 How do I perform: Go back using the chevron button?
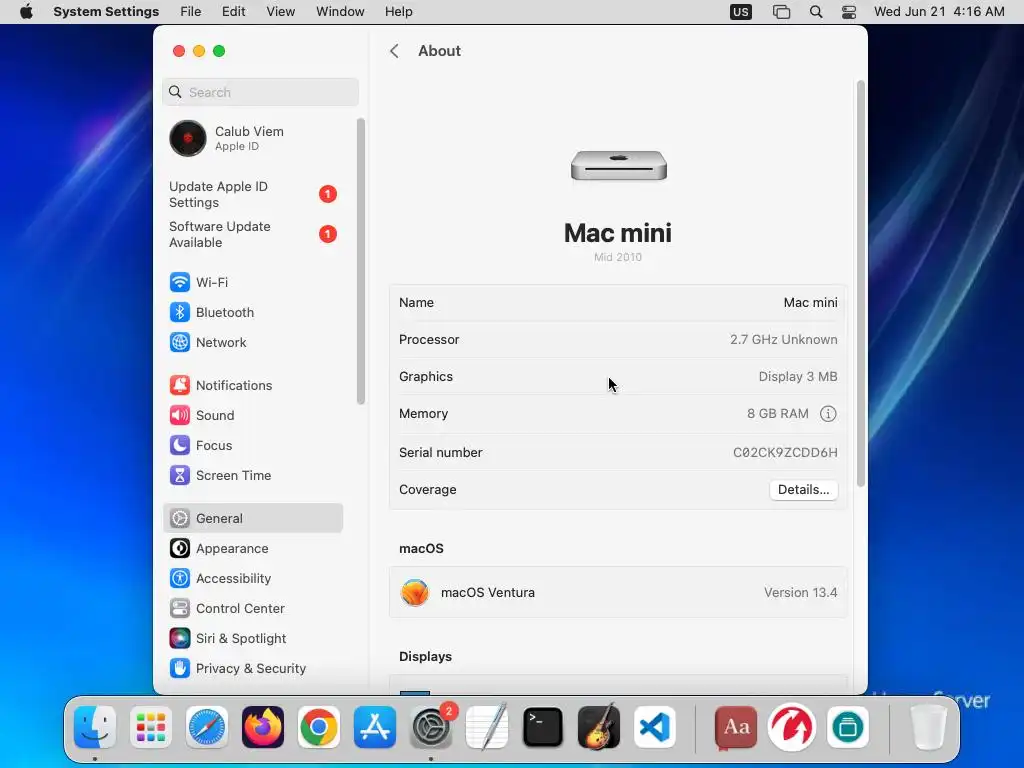[x=394, y=51]
